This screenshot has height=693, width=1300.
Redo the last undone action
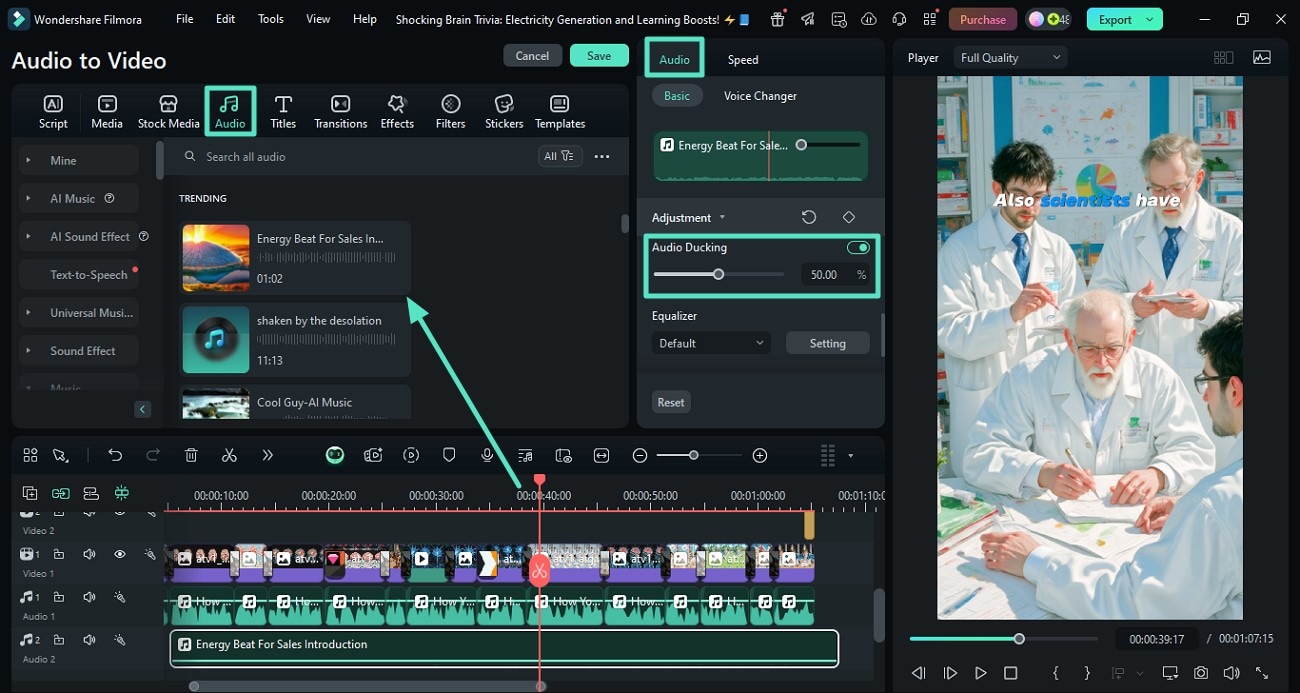coord(153,455)
